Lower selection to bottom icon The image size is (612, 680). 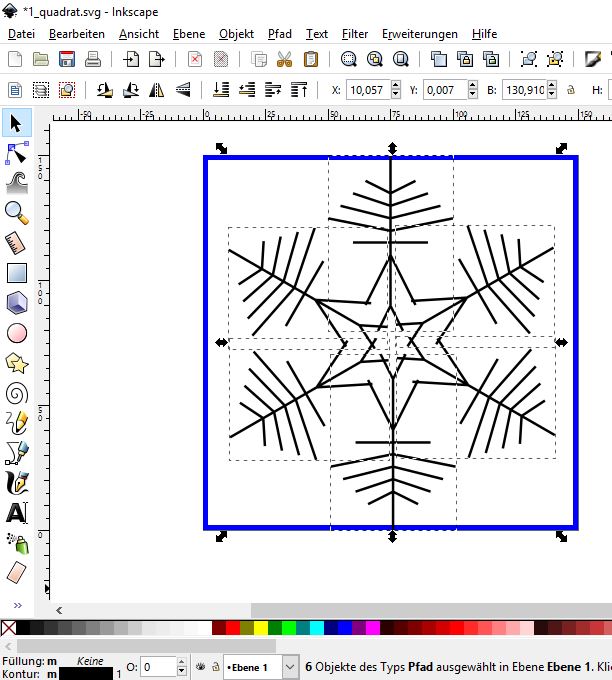tap(221, 90)
